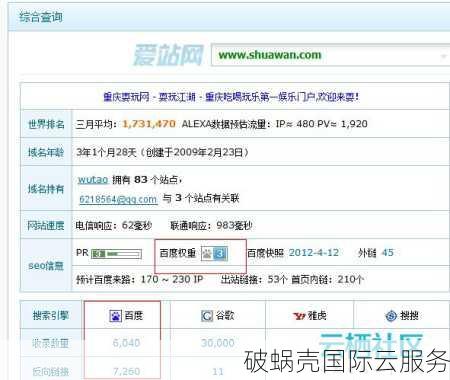Open the domain input dropdown arrow
Viewport: 450px width, 380px height.
(x=443, y=56)
